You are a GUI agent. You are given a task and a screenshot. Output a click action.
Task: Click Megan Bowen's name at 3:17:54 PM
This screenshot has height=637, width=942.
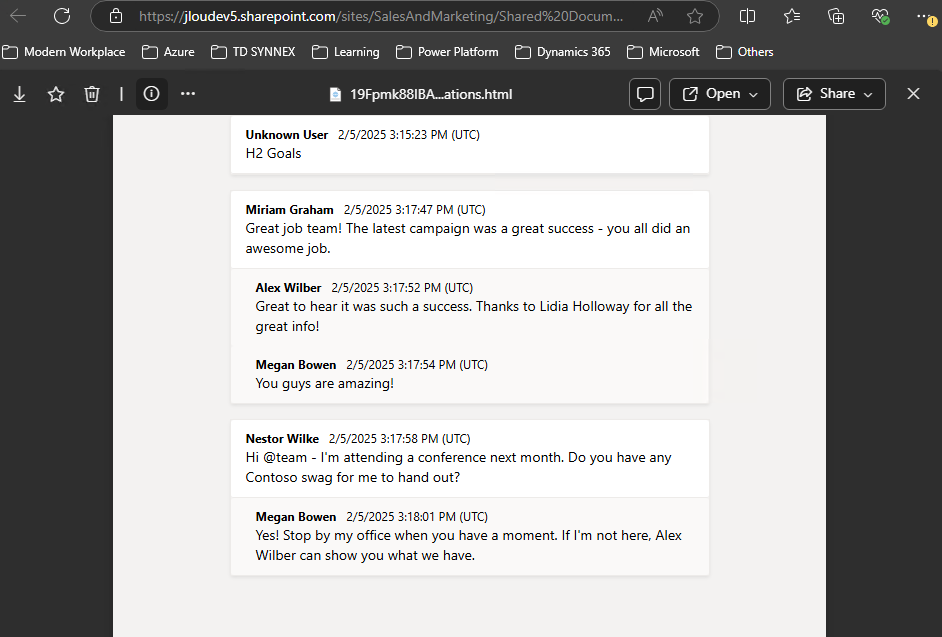pos(296,365)
